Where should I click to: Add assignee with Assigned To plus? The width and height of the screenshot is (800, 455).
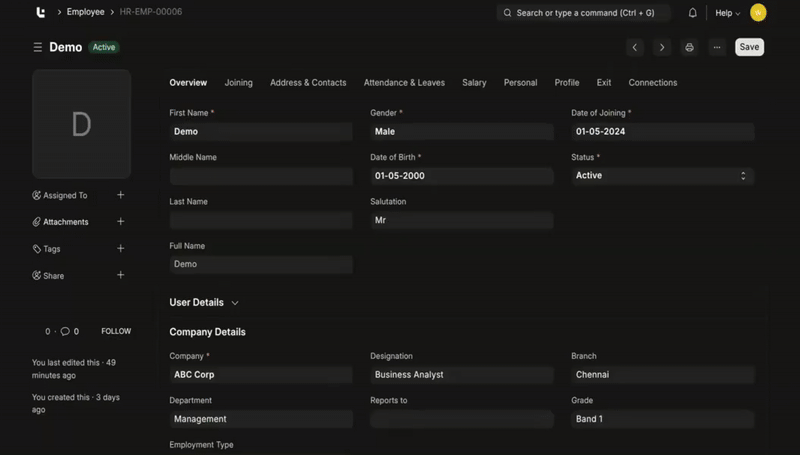121,195
